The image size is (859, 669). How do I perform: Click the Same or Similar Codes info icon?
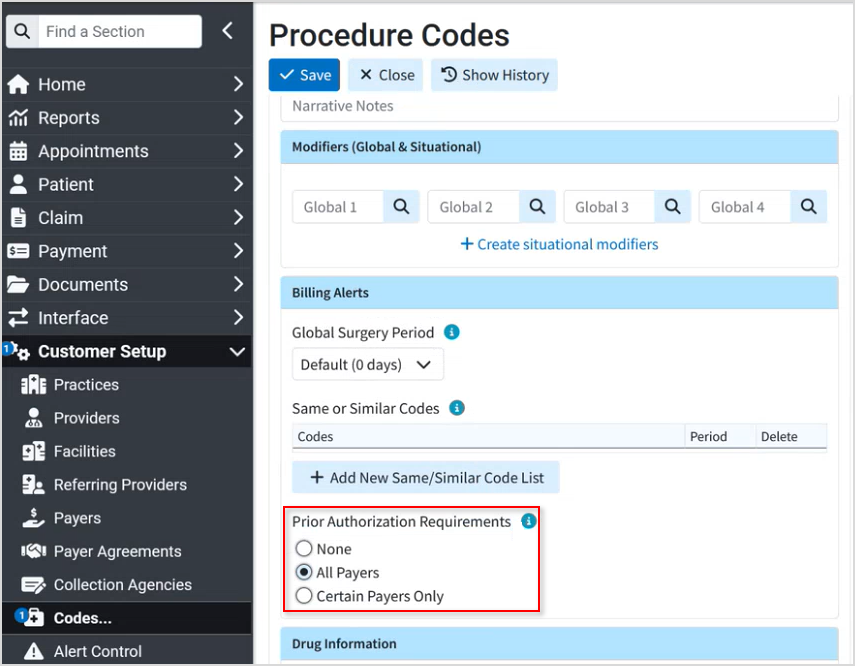point(459,409)
